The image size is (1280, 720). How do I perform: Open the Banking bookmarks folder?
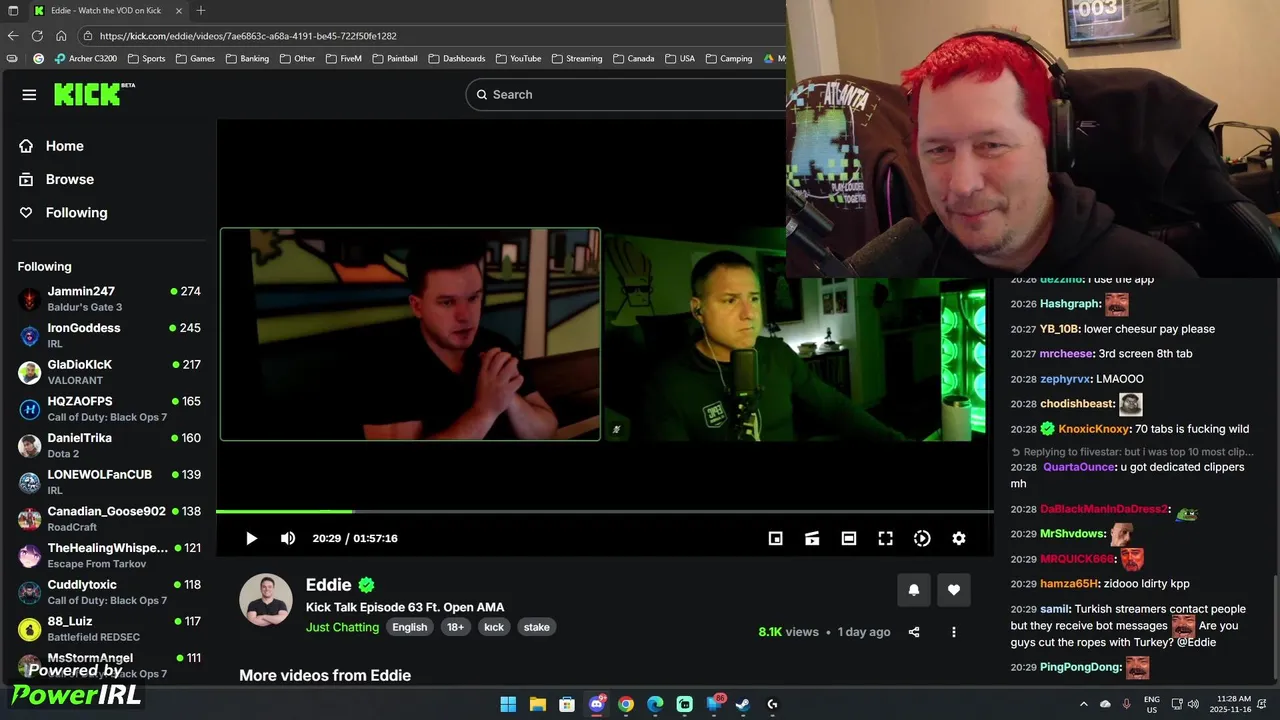point(247,58)
